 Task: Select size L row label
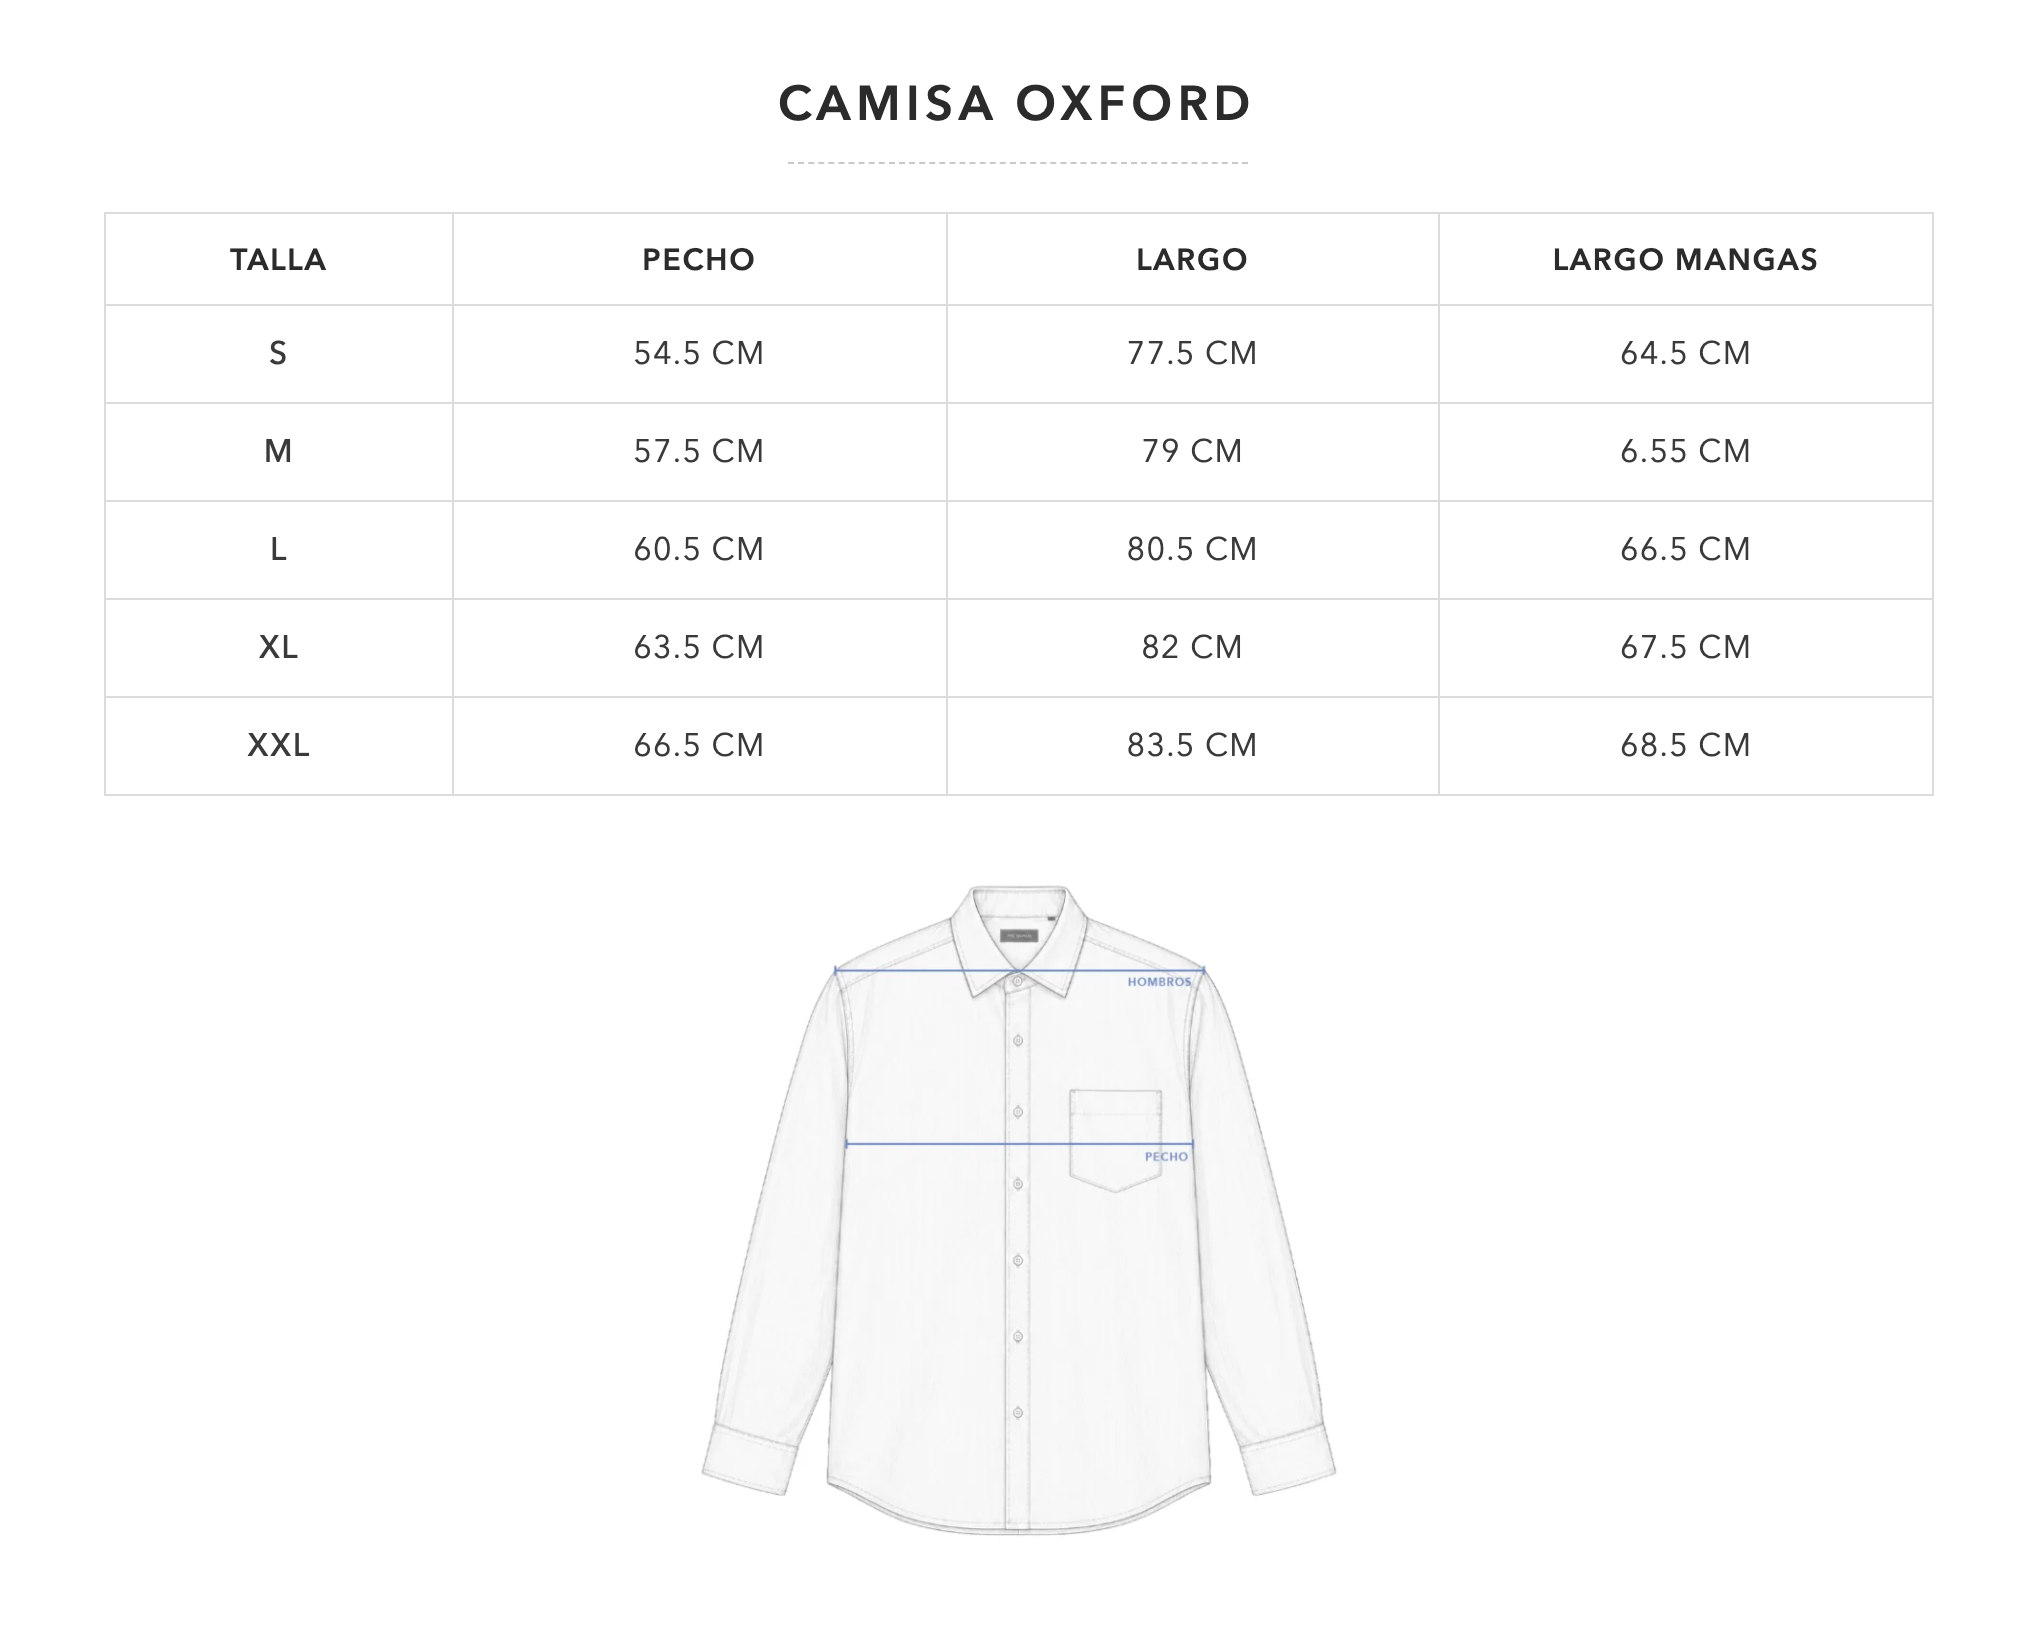tap(278, 549)
